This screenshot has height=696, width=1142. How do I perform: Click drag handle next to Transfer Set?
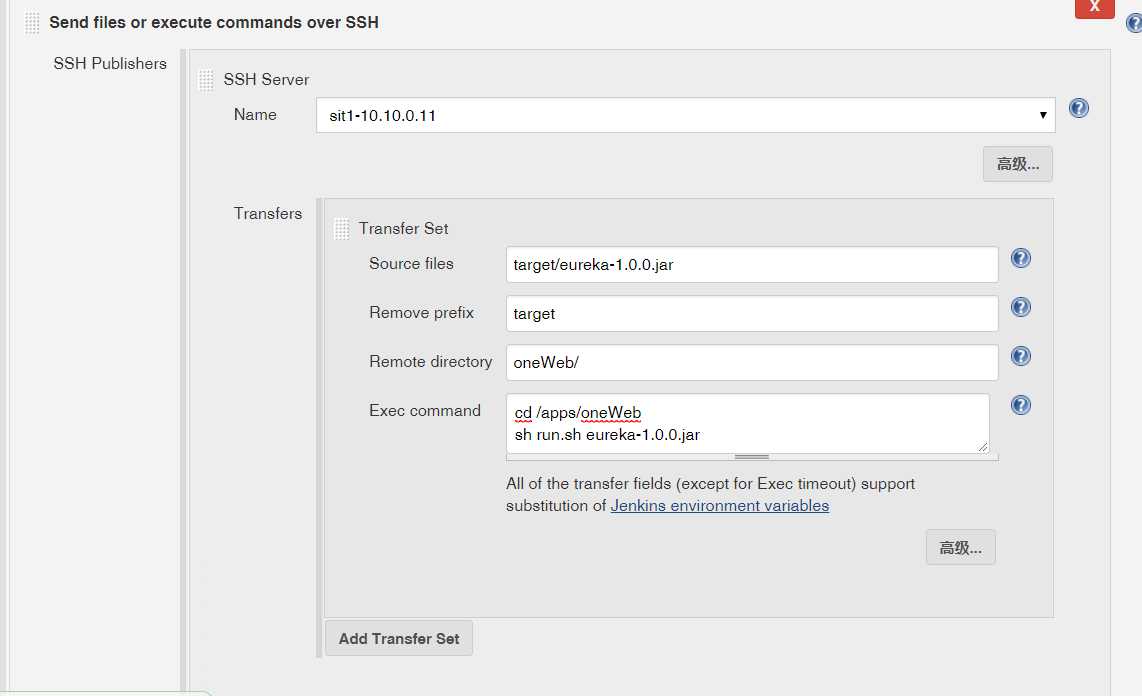tap(341, 229)
